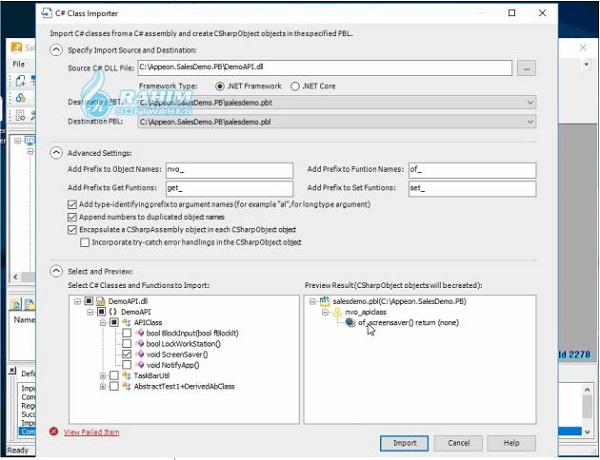Check the TaskBarUtil class checkbox
Image resolution: width=600 pixels, height=460 pixels.
(114, 375)
